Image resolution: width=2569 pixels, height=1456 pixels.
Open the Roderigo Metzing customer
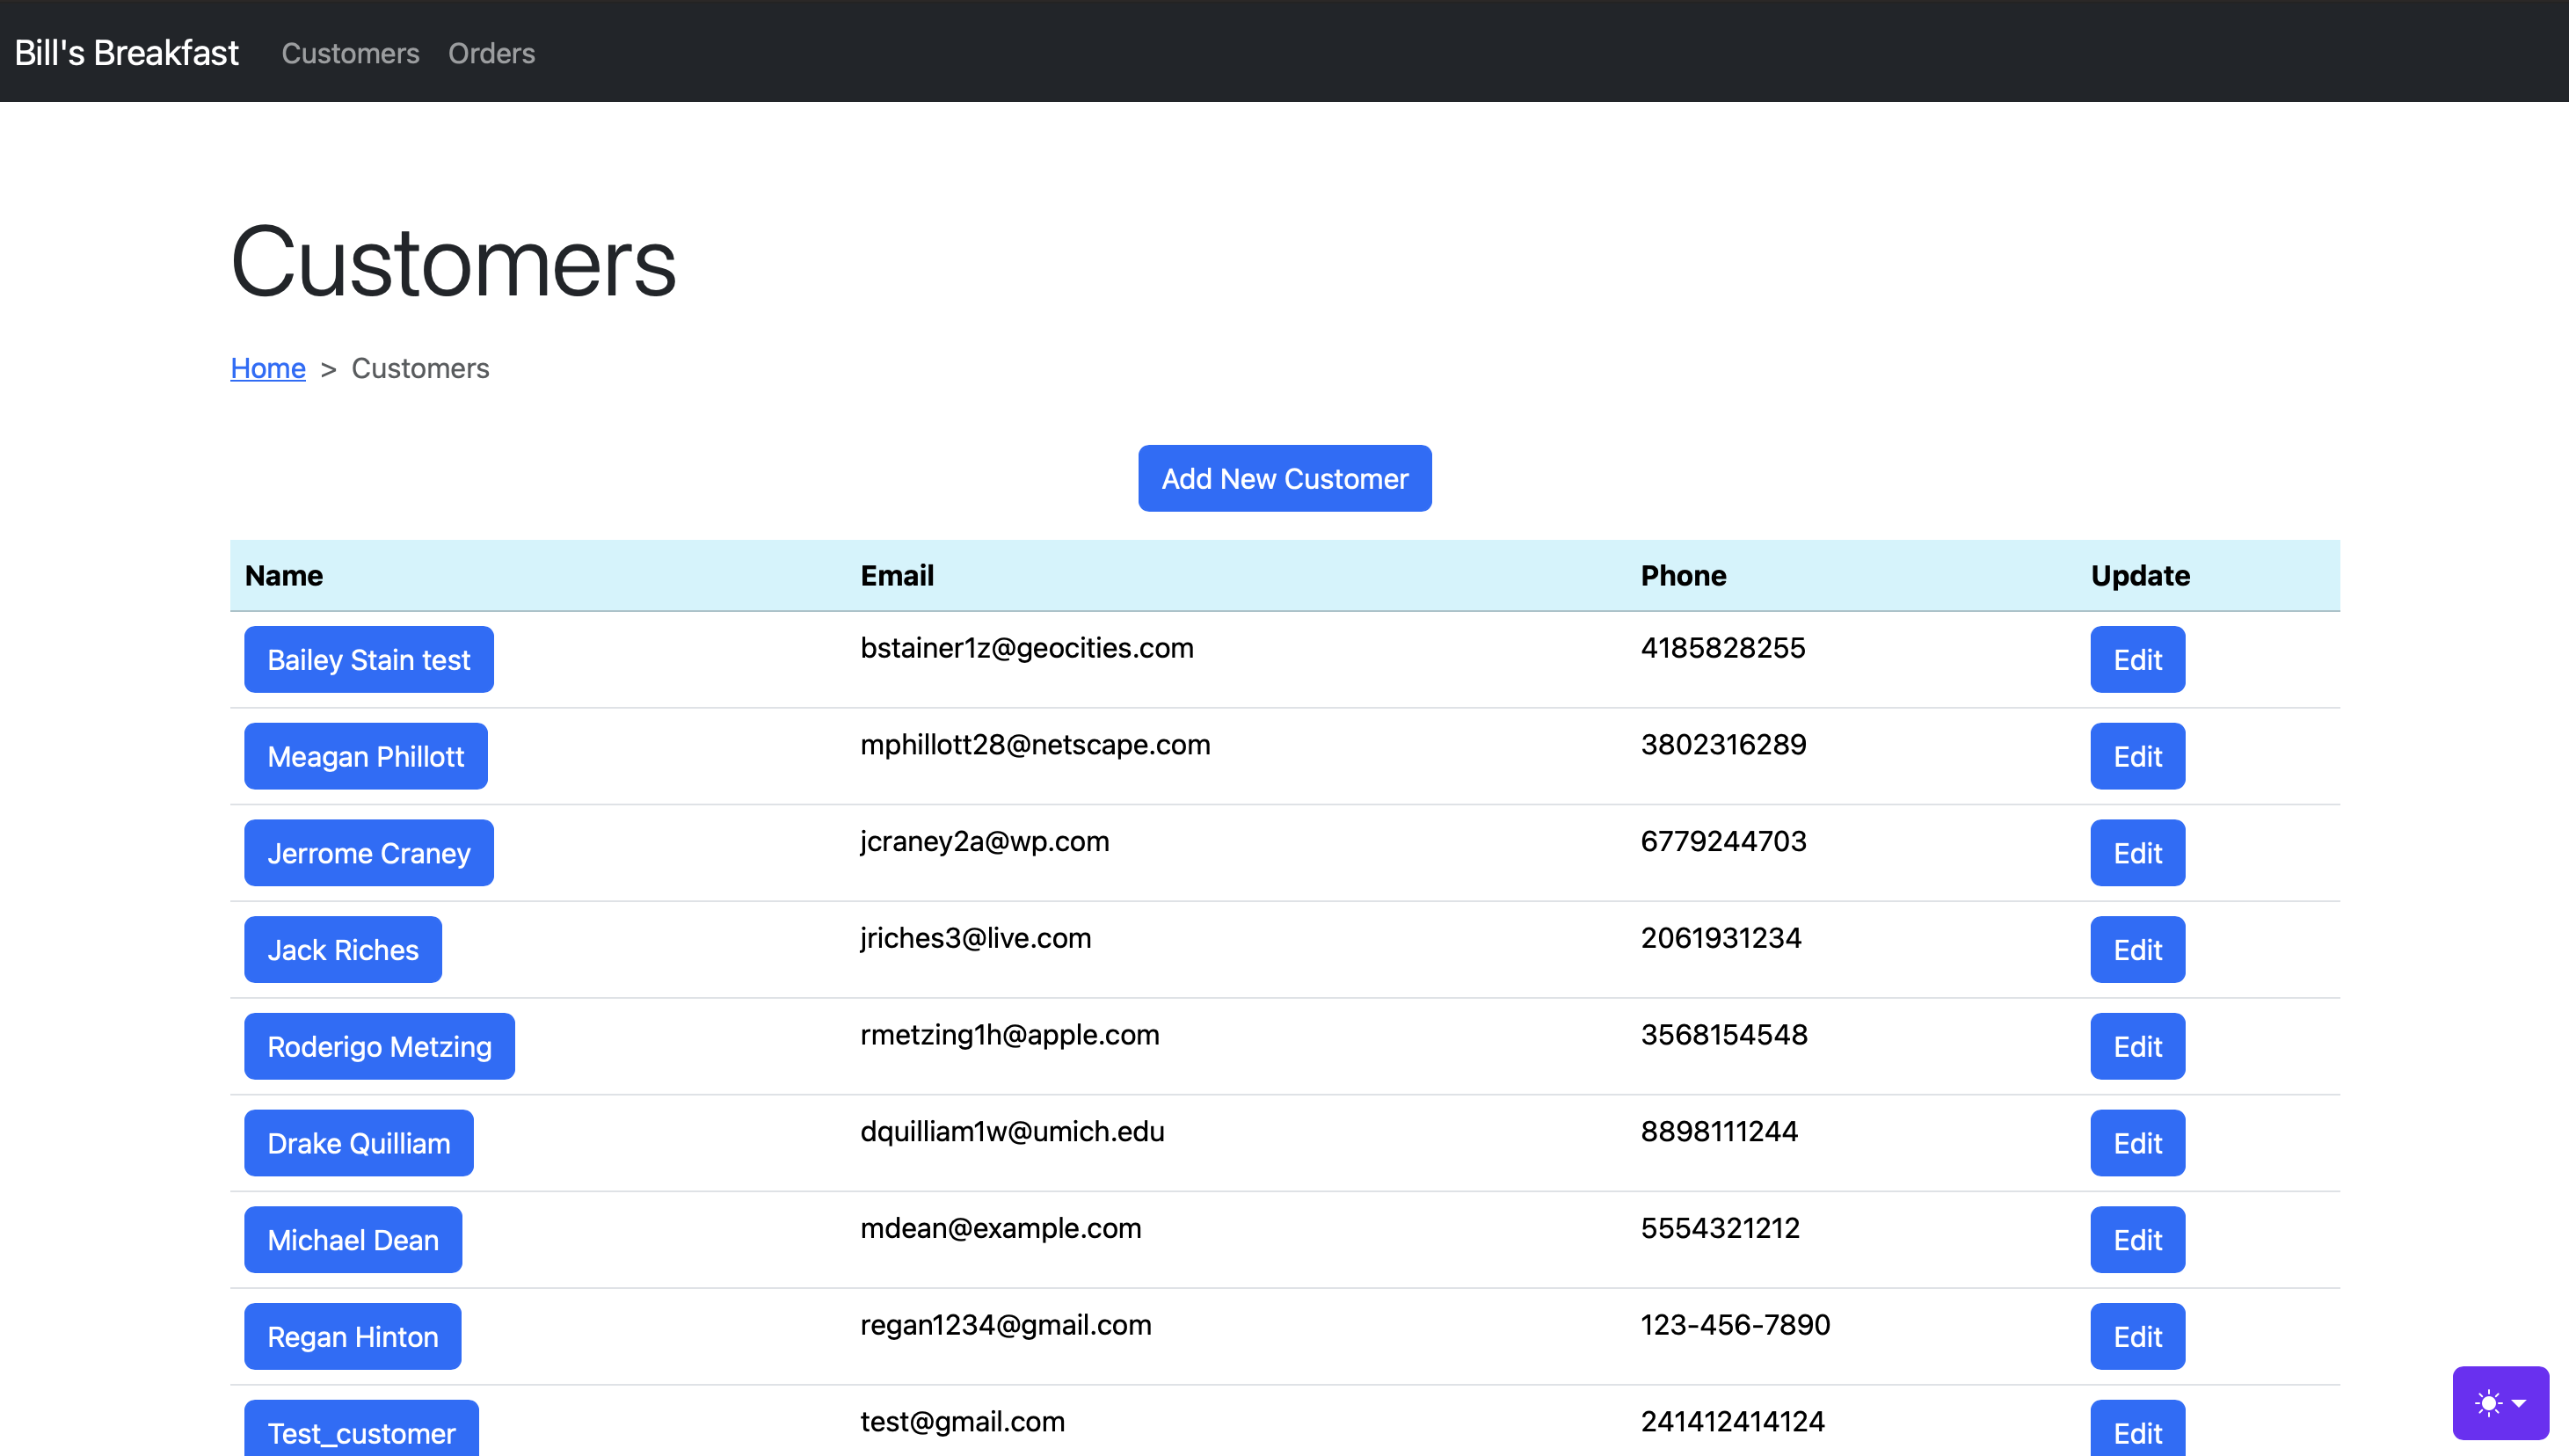point(380,1046)
